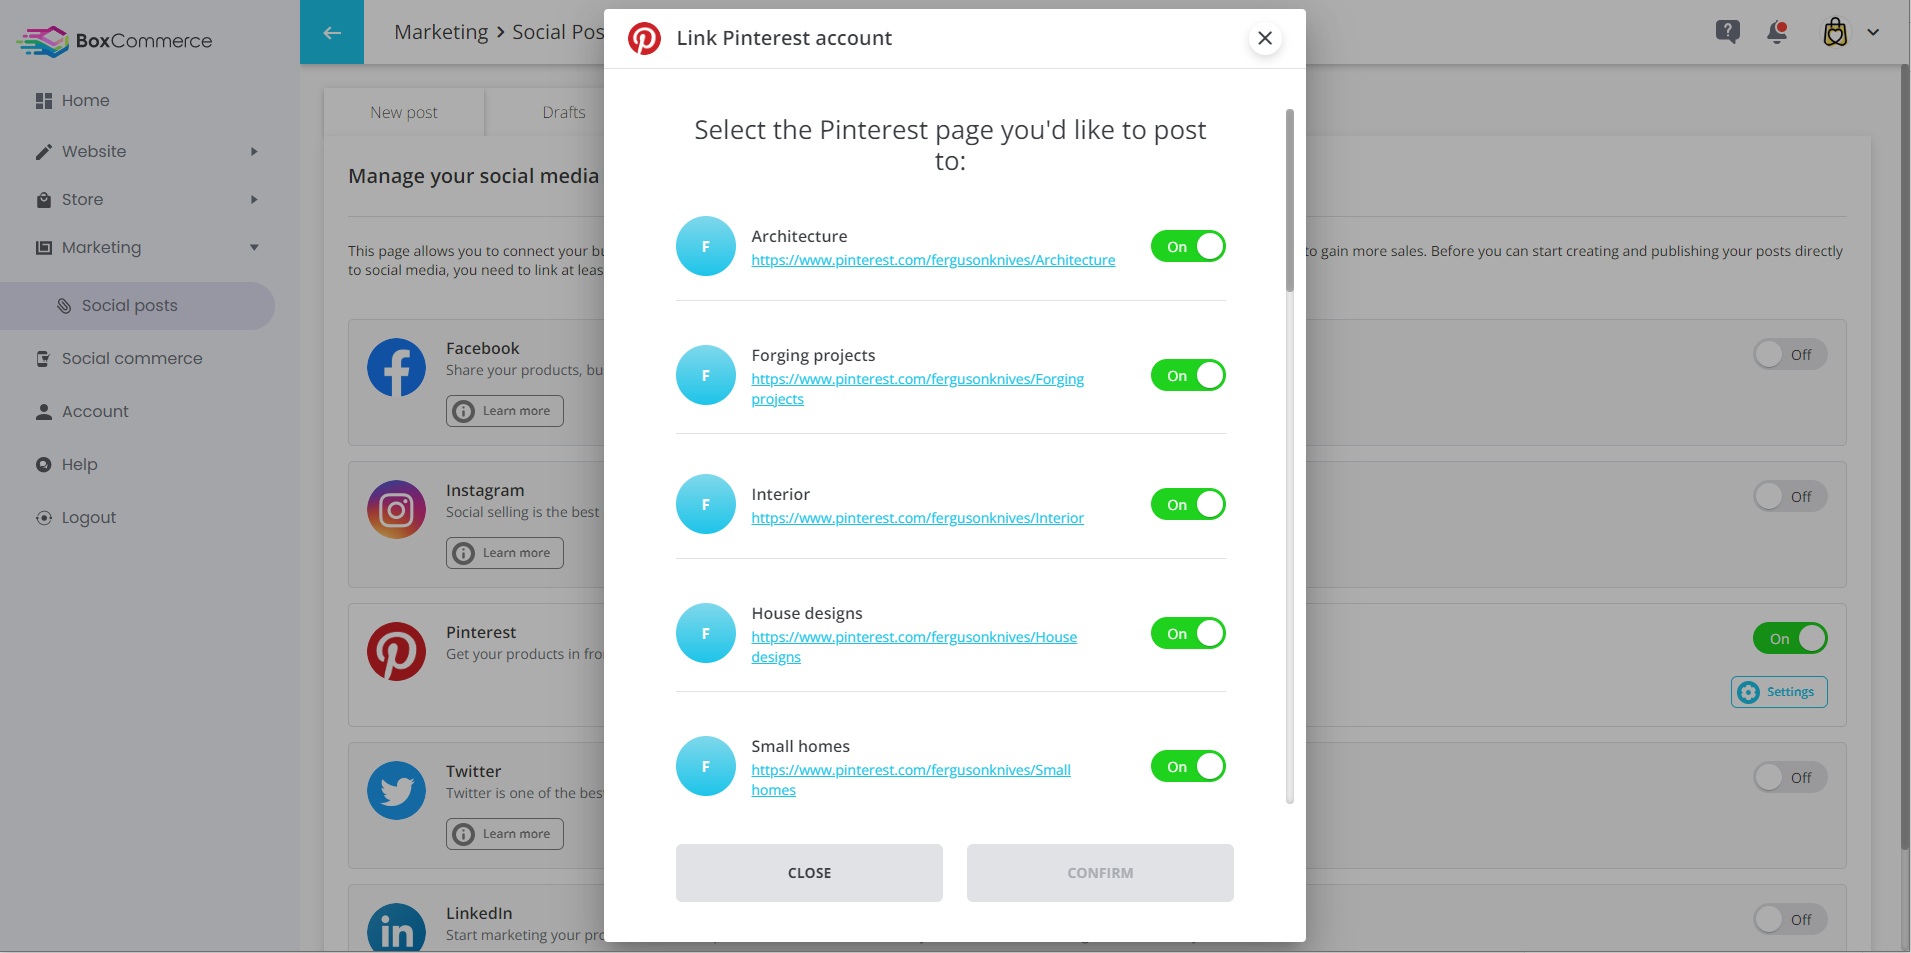Click the Marketing sidebar icon
Image resolution: width=1911 pixels, height=953 pixels.
[43, 248]
